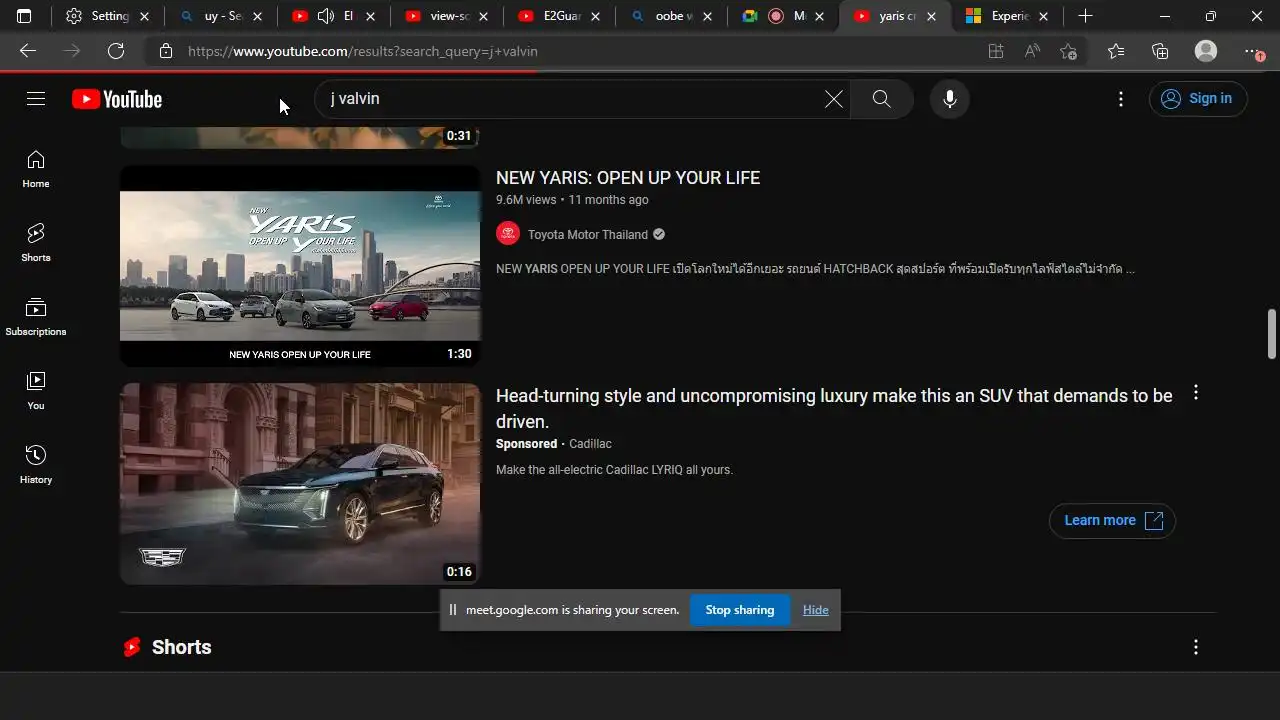This screenshot has height=720, width=1280.
Task: Clear the search query with X icon
Action: [833, 99]
